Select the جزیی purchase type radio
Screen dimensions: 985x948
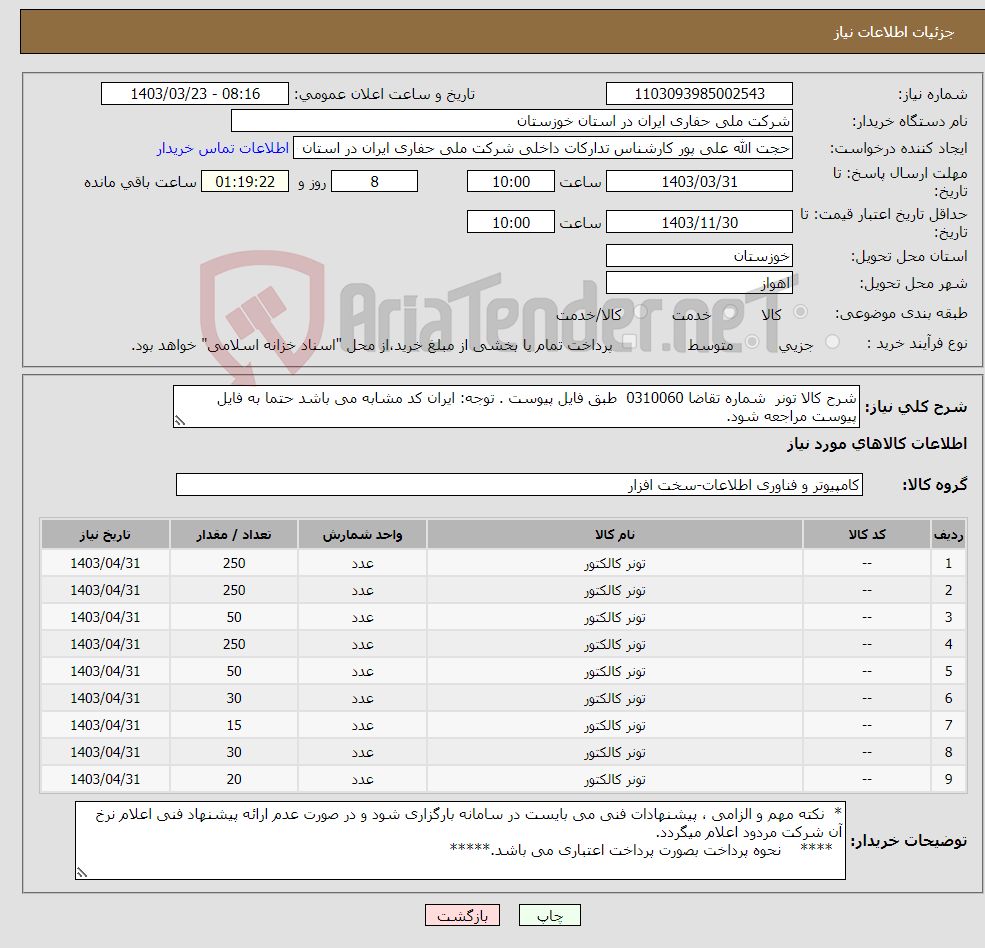(x=832, y=342)
